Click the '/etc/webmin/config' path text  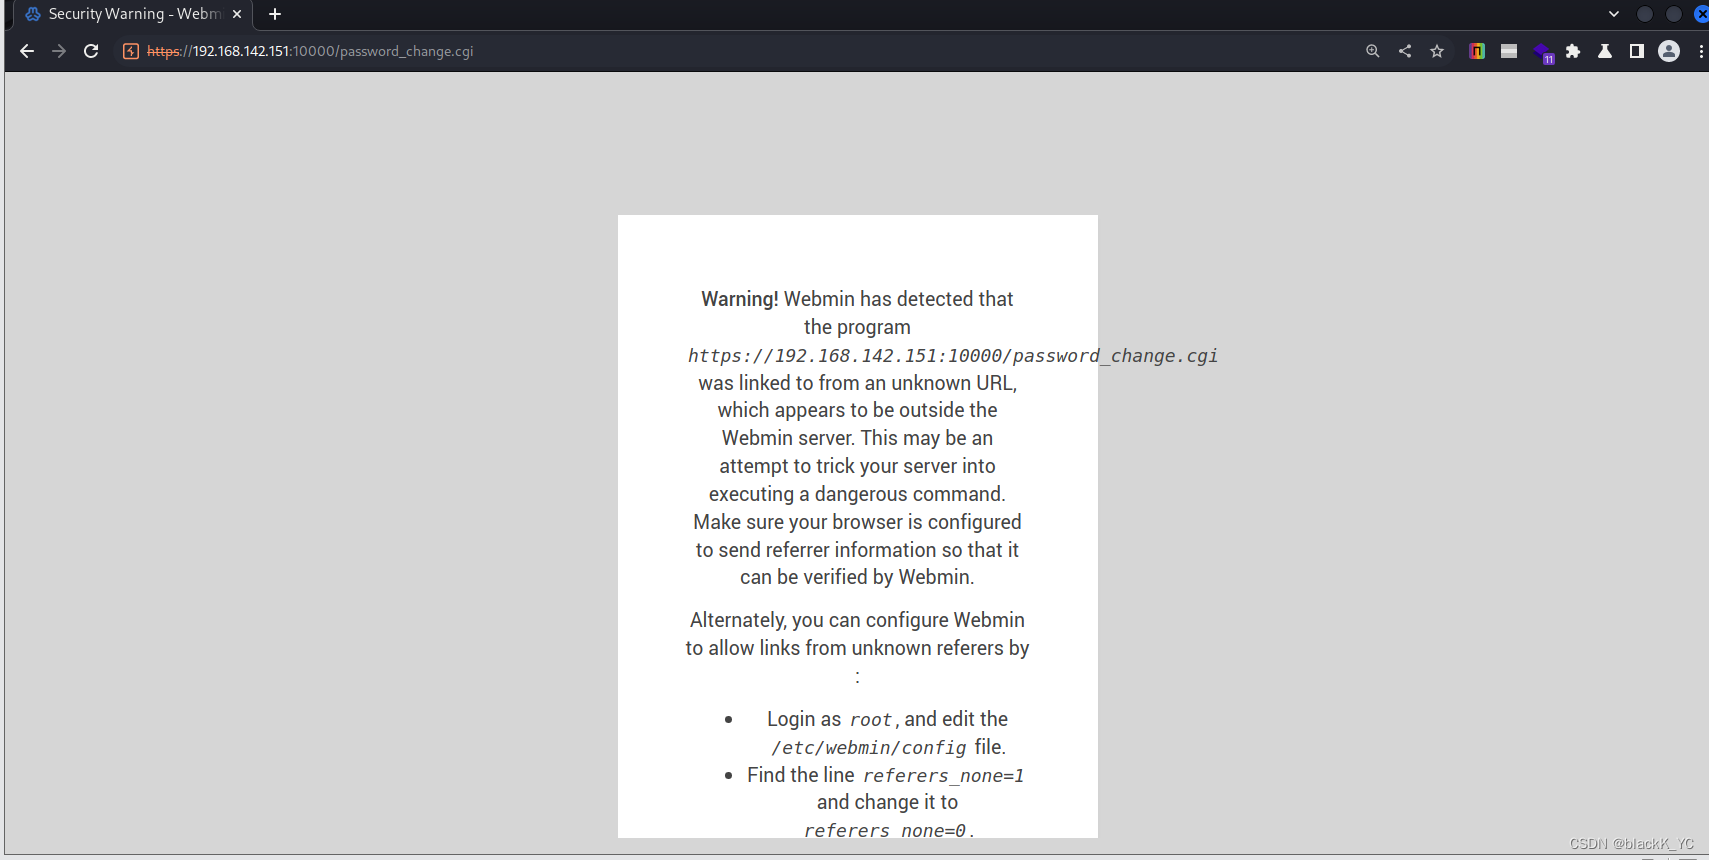click(869, 748)
